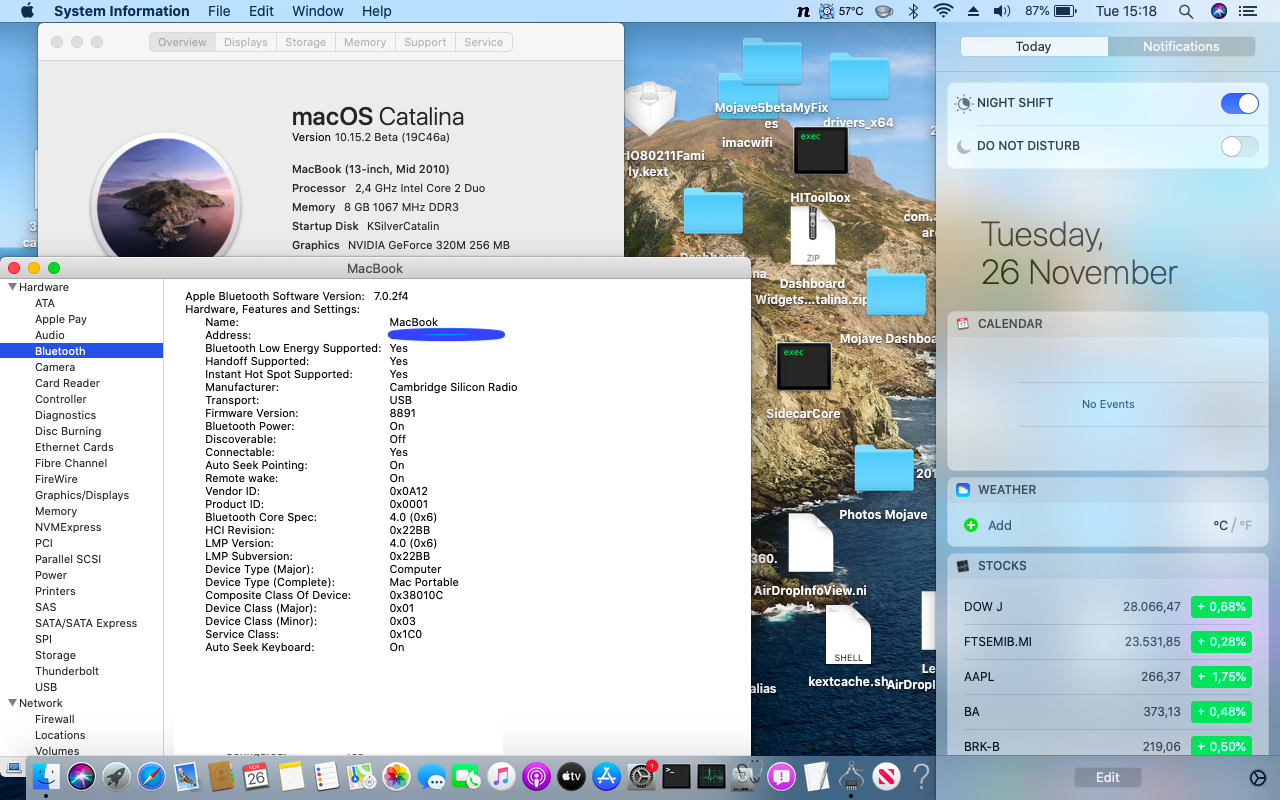Viewport: 1280px width, 800px height.
Task: Open the Window menu
Action: click(316, 11)
